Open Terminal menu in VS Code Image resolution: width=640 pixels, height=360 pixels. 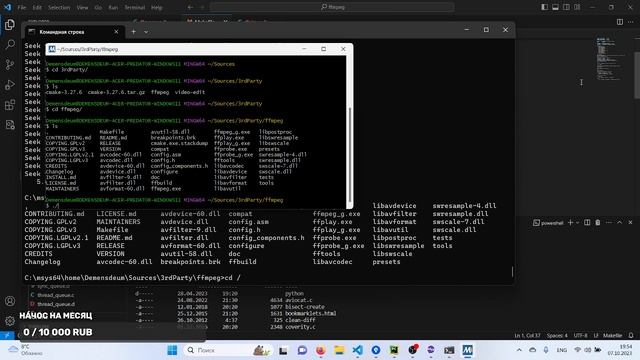(x=135, y=7)
